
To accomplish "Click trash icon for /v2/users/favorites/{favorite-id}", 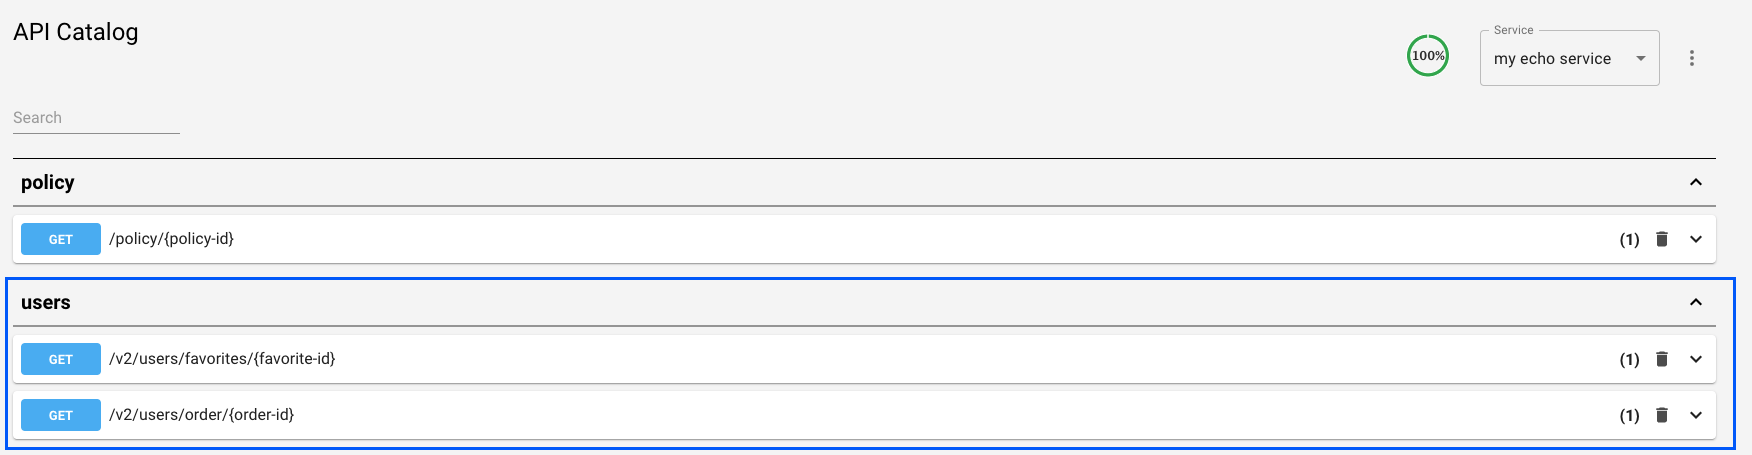I will 1662,359.
